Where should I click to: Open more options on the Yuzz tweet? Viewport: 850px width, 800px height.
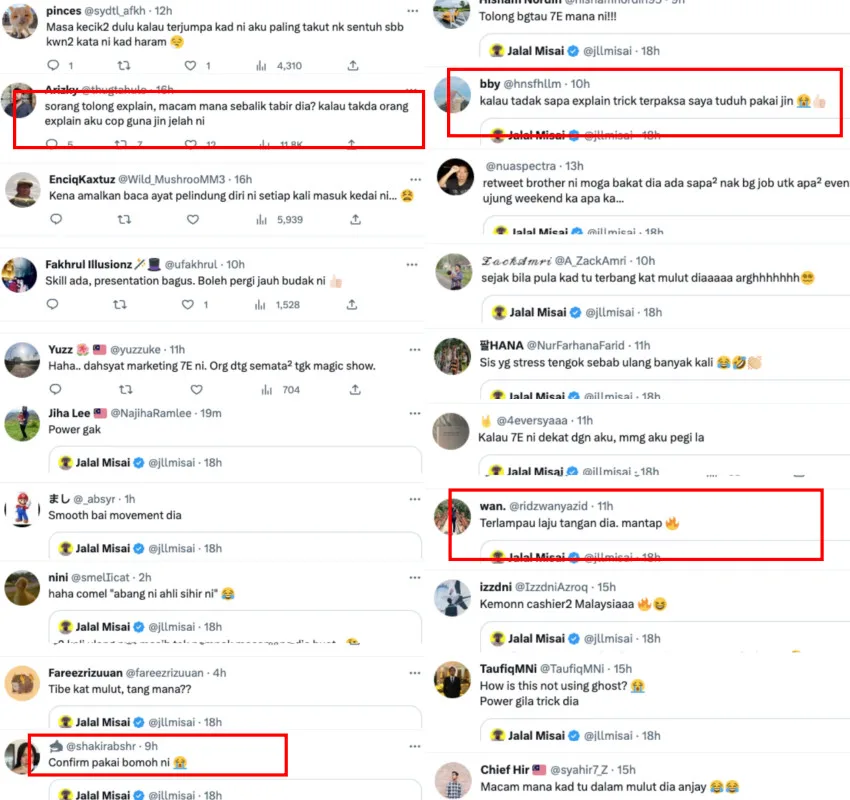[415, 350]
